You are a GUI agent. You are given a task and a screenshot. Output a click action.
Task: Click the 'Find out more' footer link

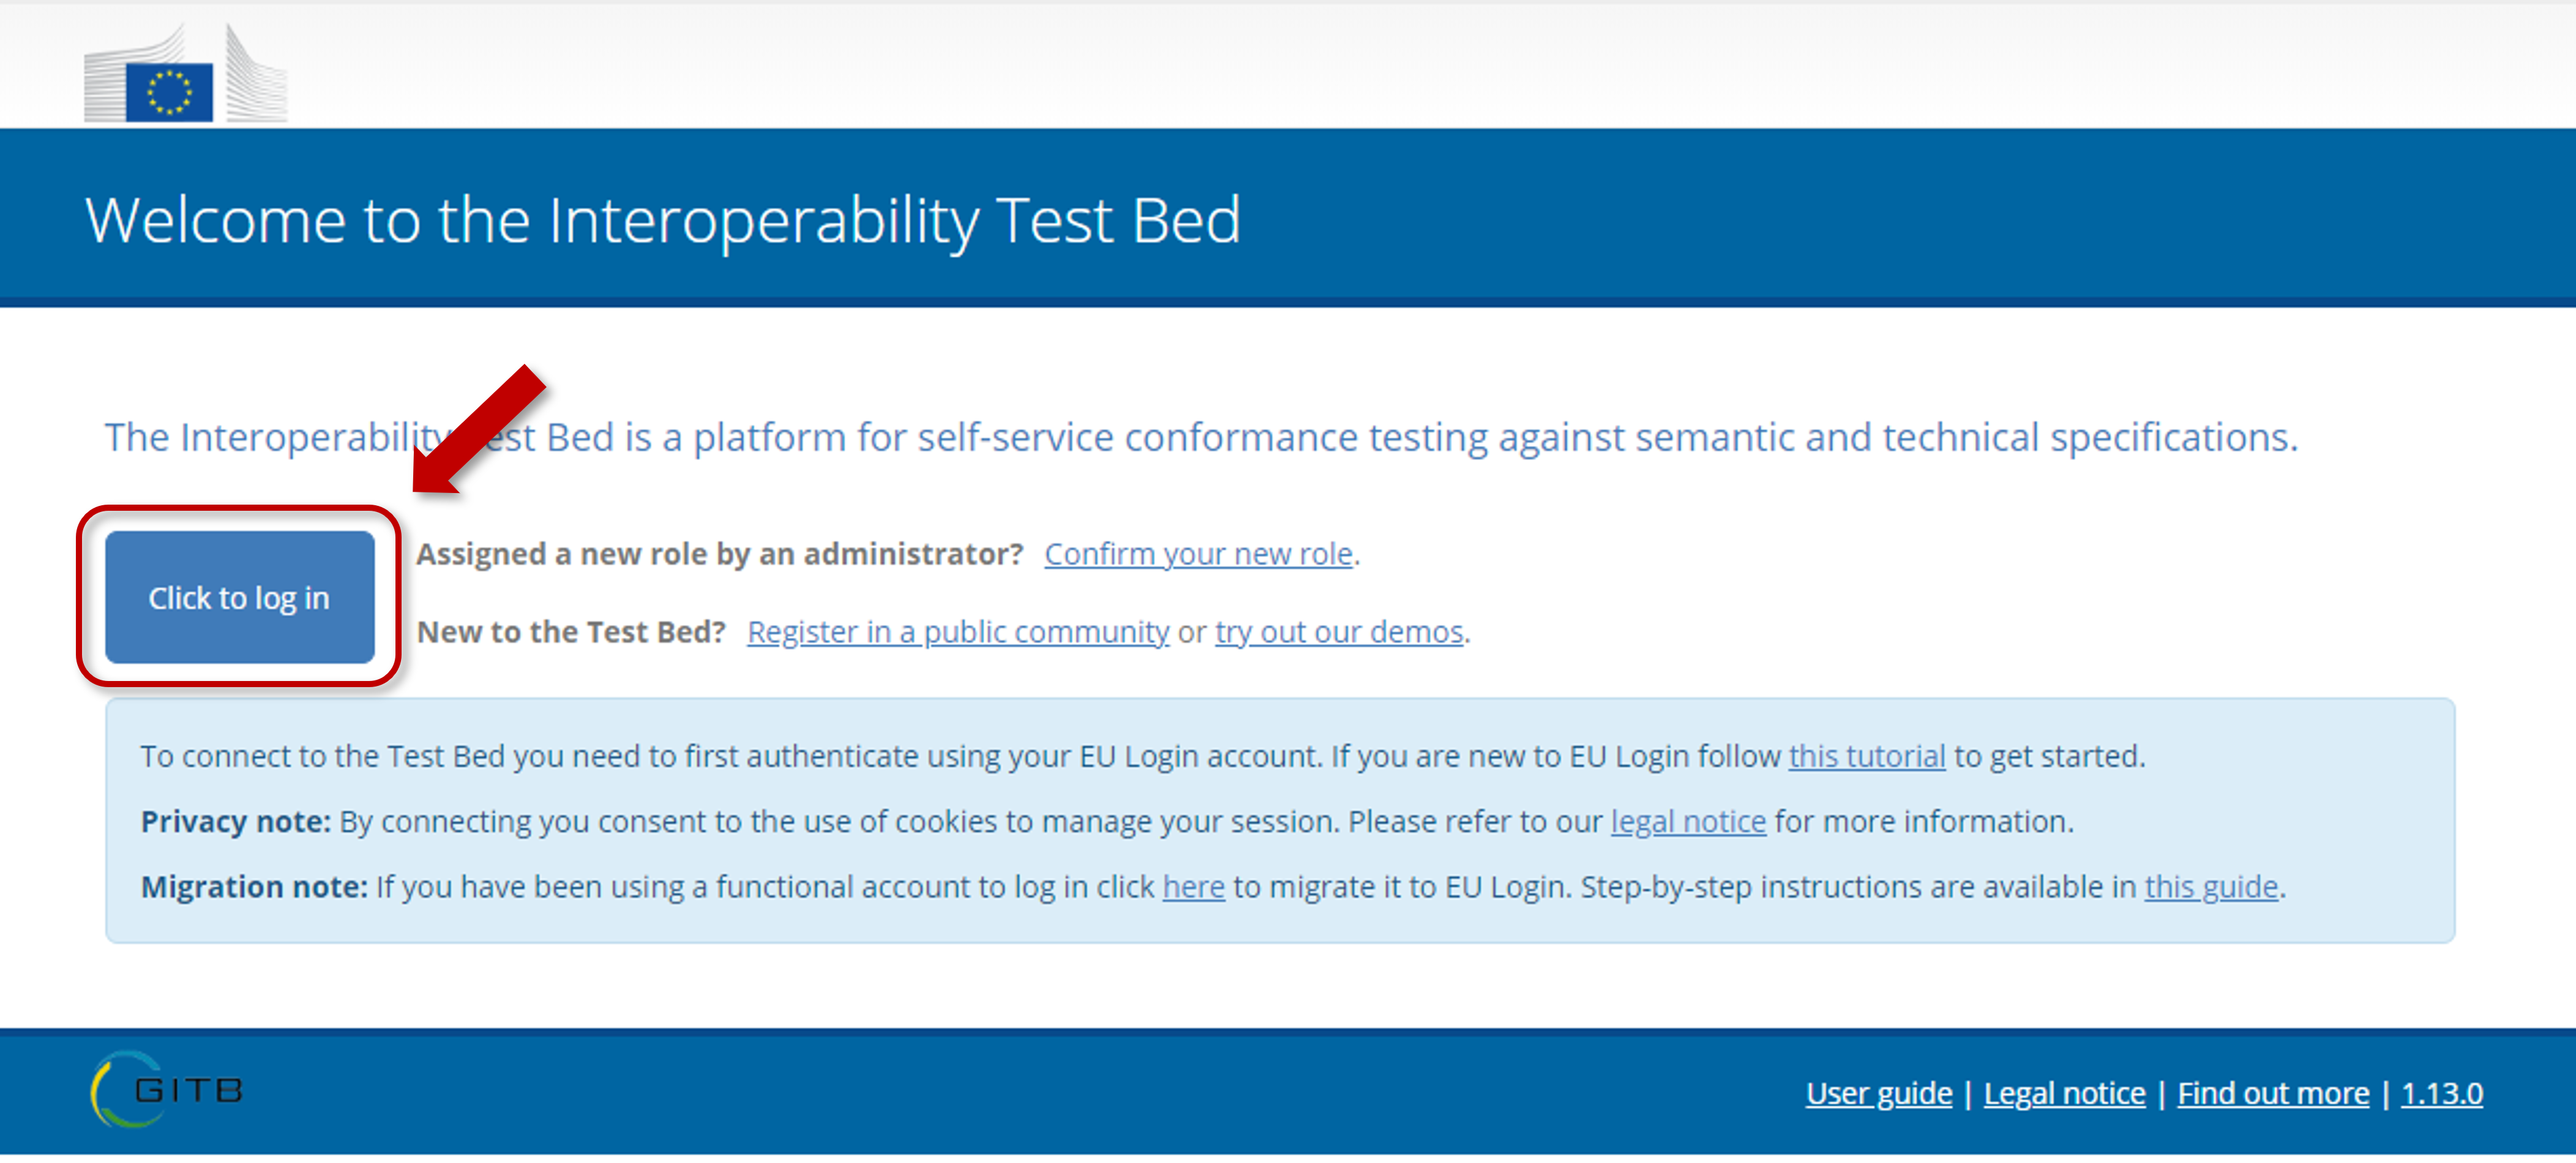click(x=2273, y=1093)
